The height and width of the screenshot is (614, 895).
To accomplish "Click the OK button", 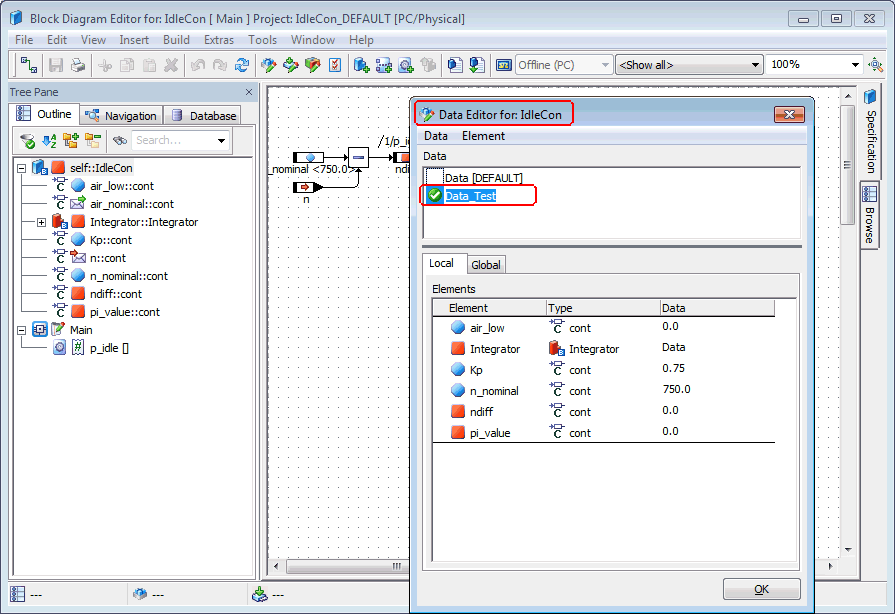I will click(761, 589).
